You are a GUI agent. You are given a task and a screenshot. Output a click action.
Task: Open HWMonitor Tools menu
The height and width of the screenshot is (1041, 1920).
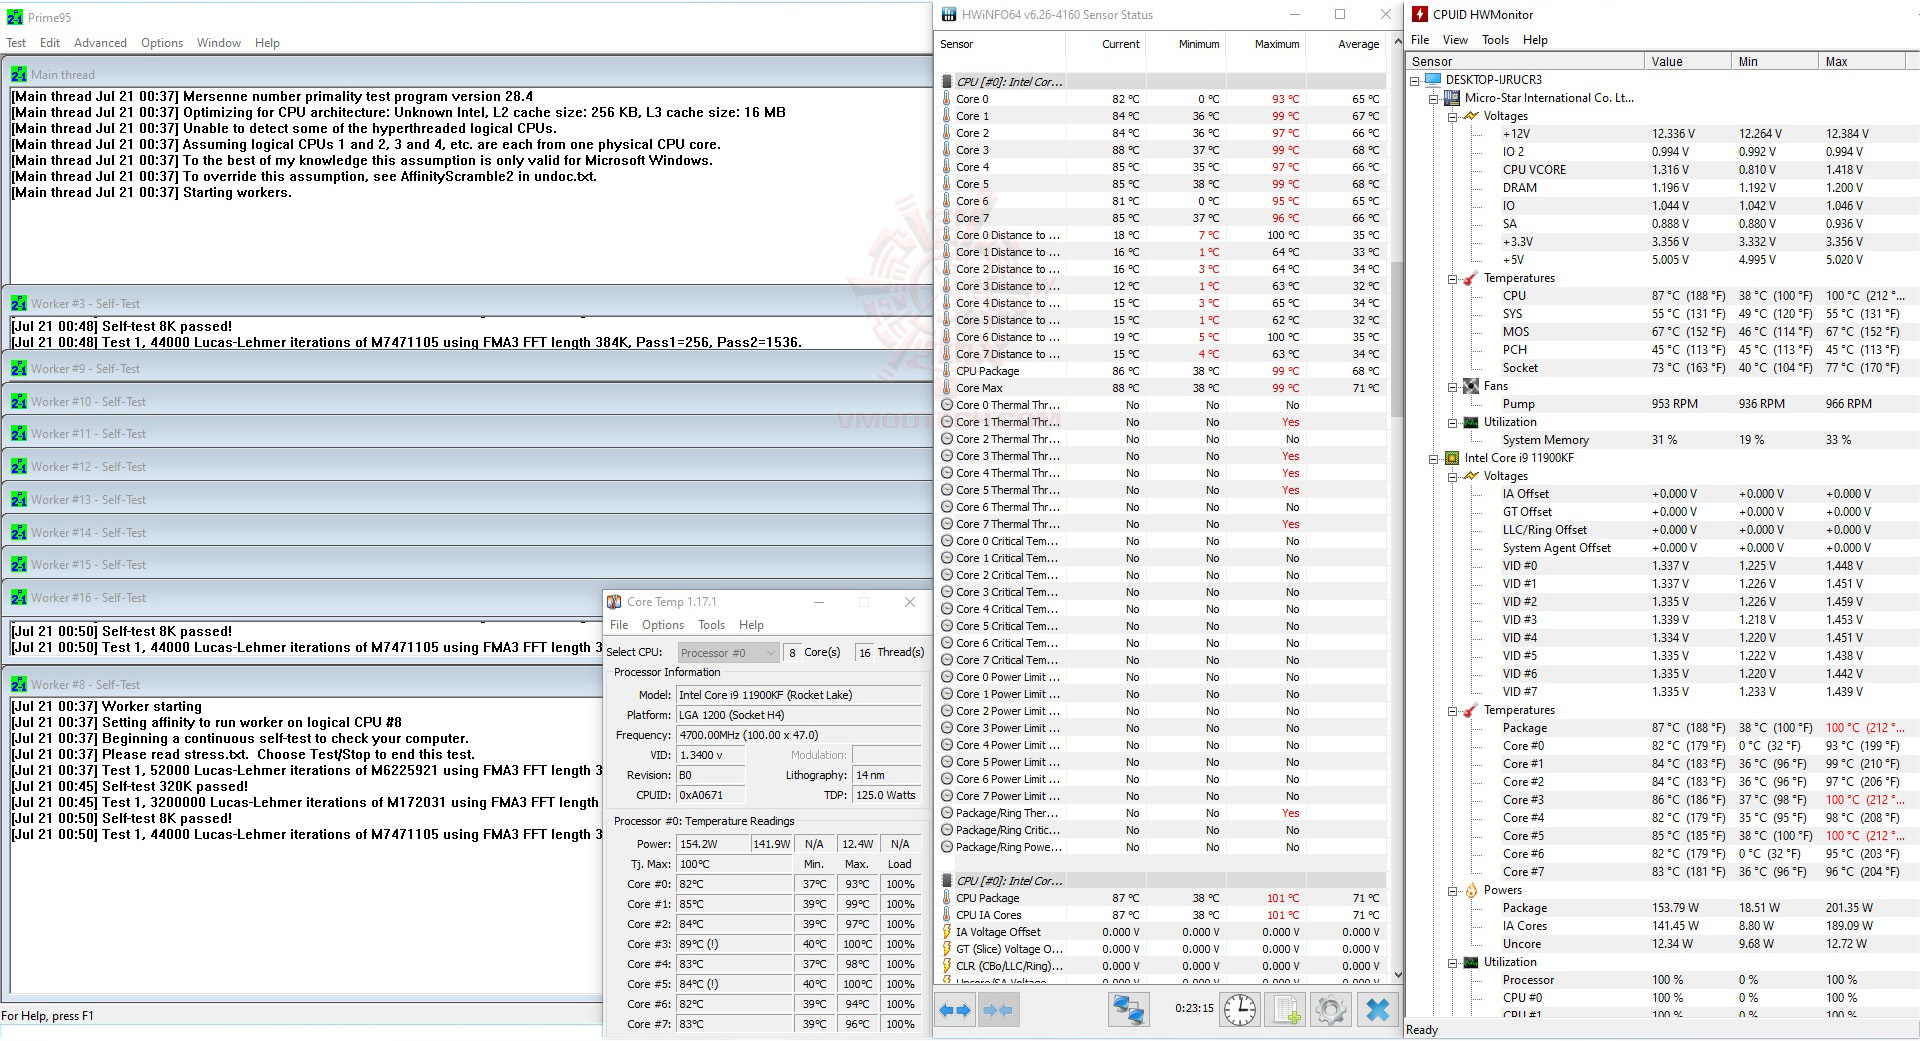1495,40
